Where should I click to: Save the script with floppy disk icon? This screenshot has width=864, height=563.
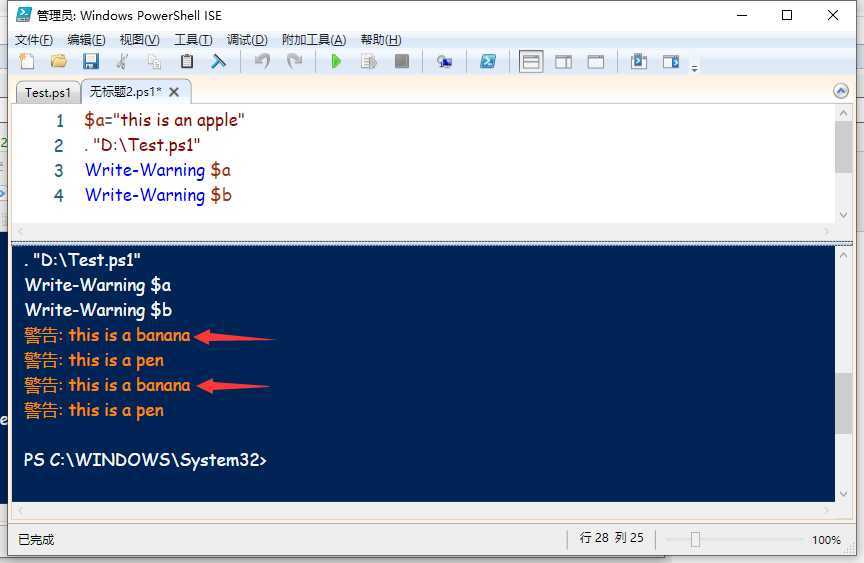(91, 62)
